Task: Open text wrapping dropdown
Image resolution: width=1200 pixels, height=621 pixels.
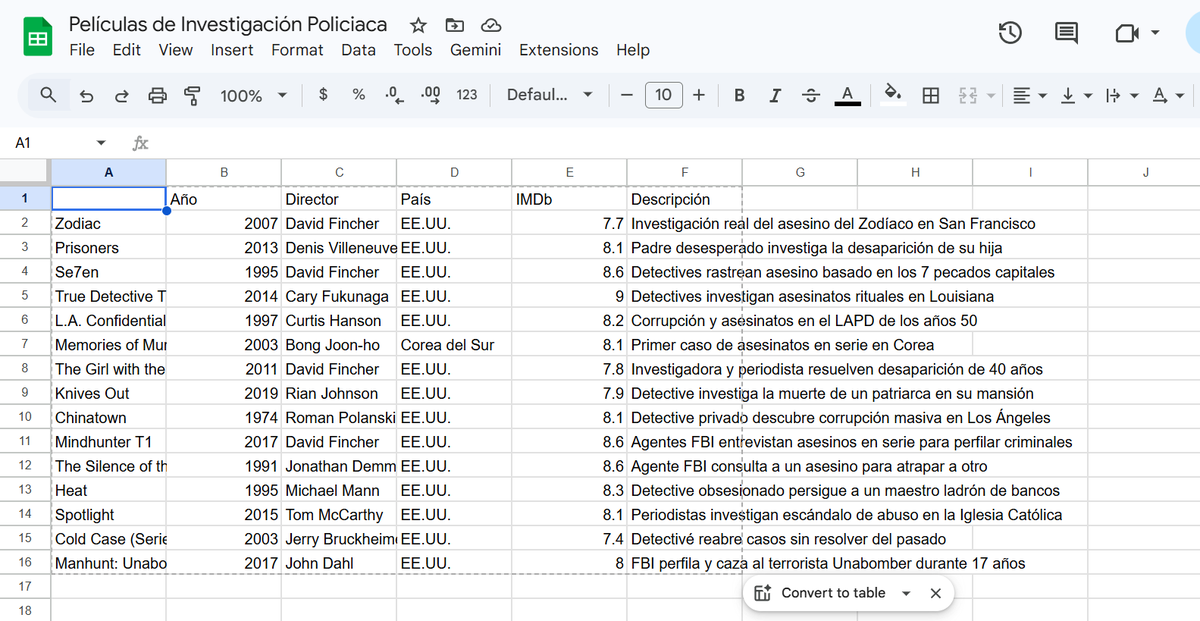Action: [1122, 95]
